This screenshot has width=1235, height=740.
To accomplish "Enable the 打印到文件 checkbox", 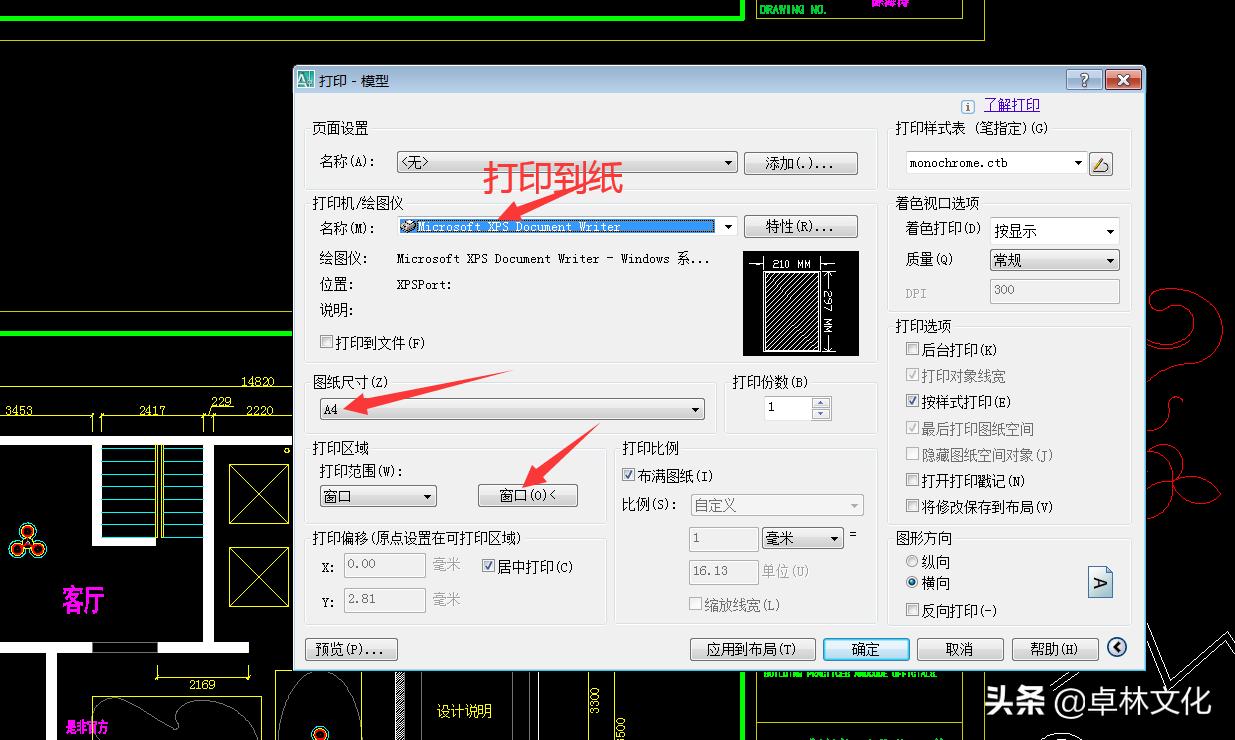I will click(x=326, y=341).
